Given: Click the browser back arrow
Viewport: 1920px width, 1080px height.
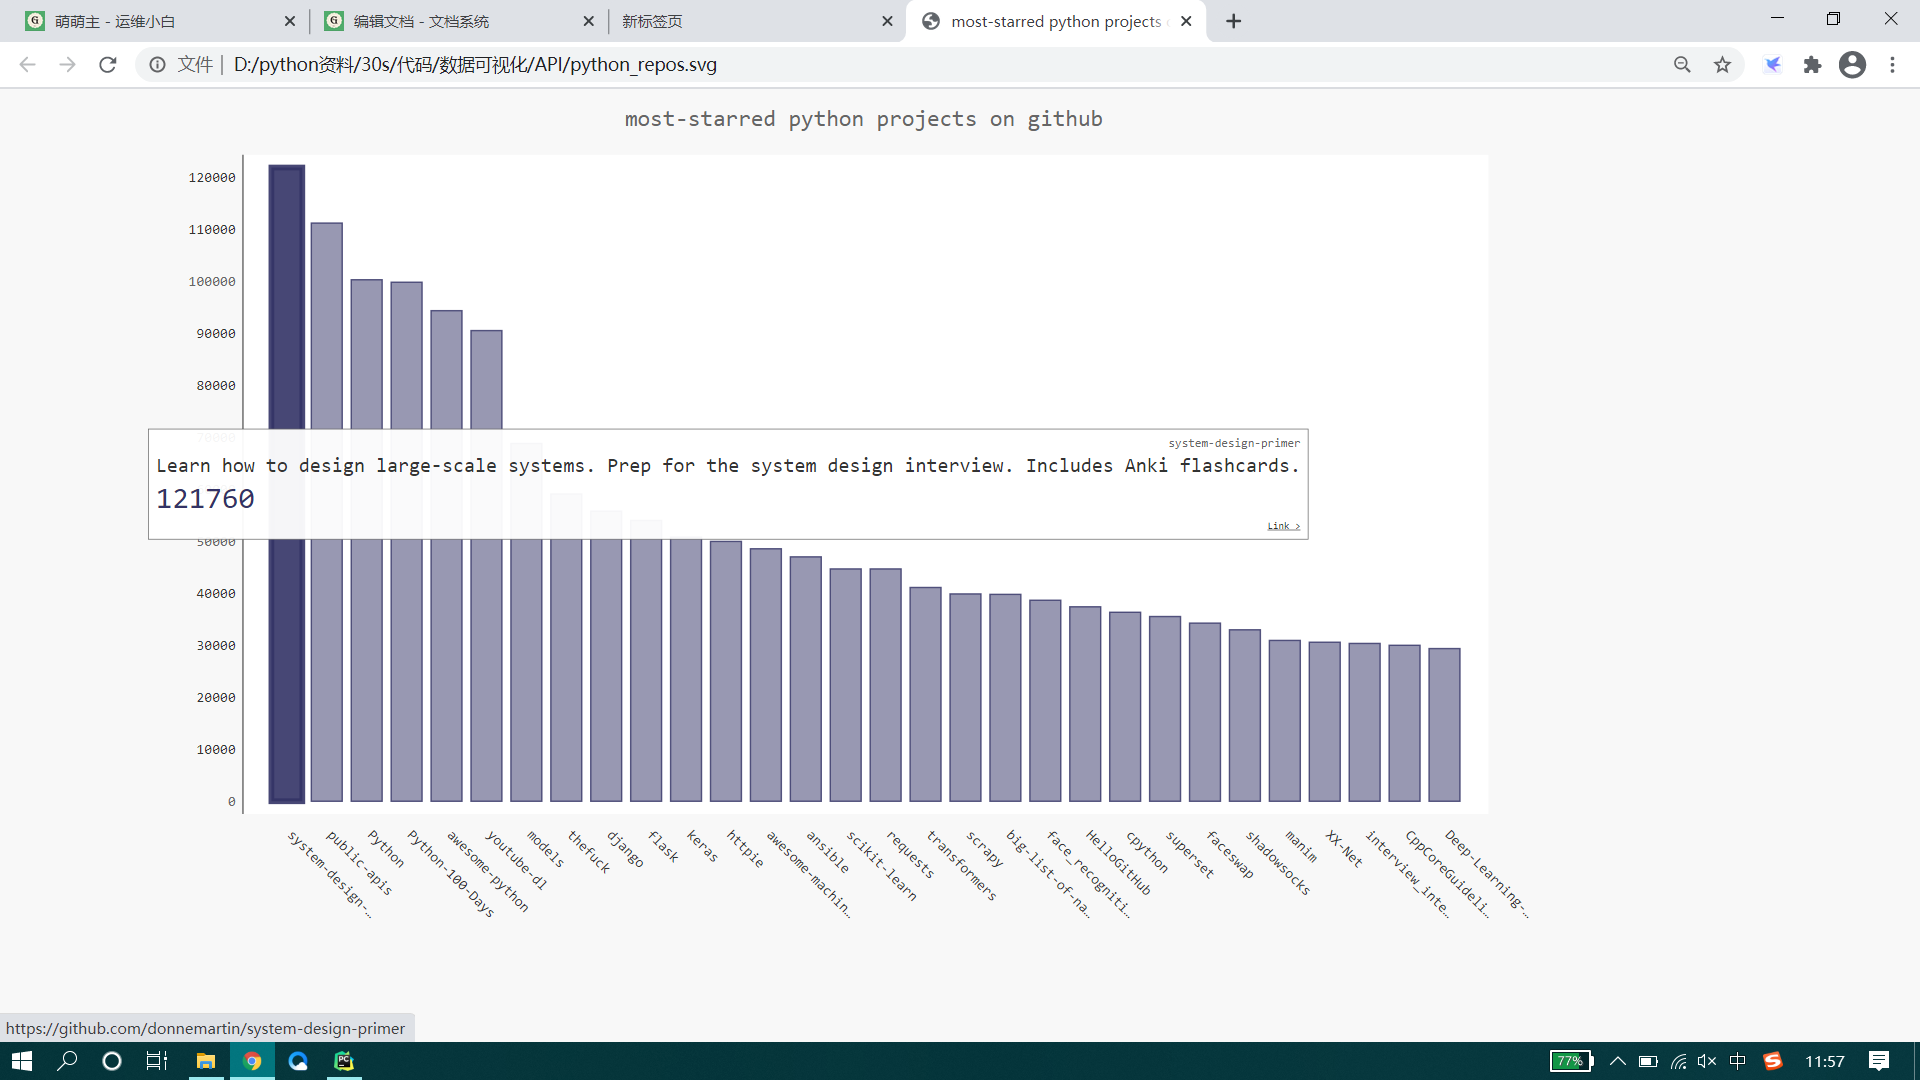Looking at the screenshot, I should 27,65.
